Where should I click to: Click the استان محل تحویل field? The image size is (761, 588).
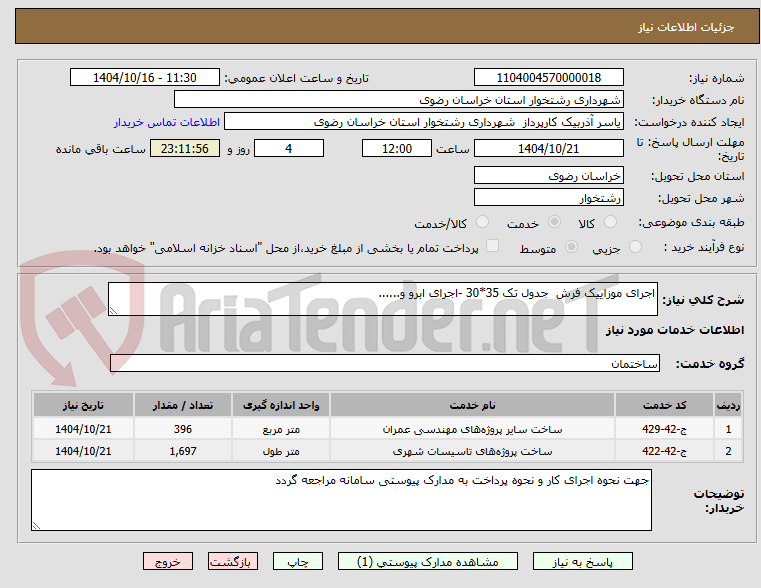tap(548, 176)
